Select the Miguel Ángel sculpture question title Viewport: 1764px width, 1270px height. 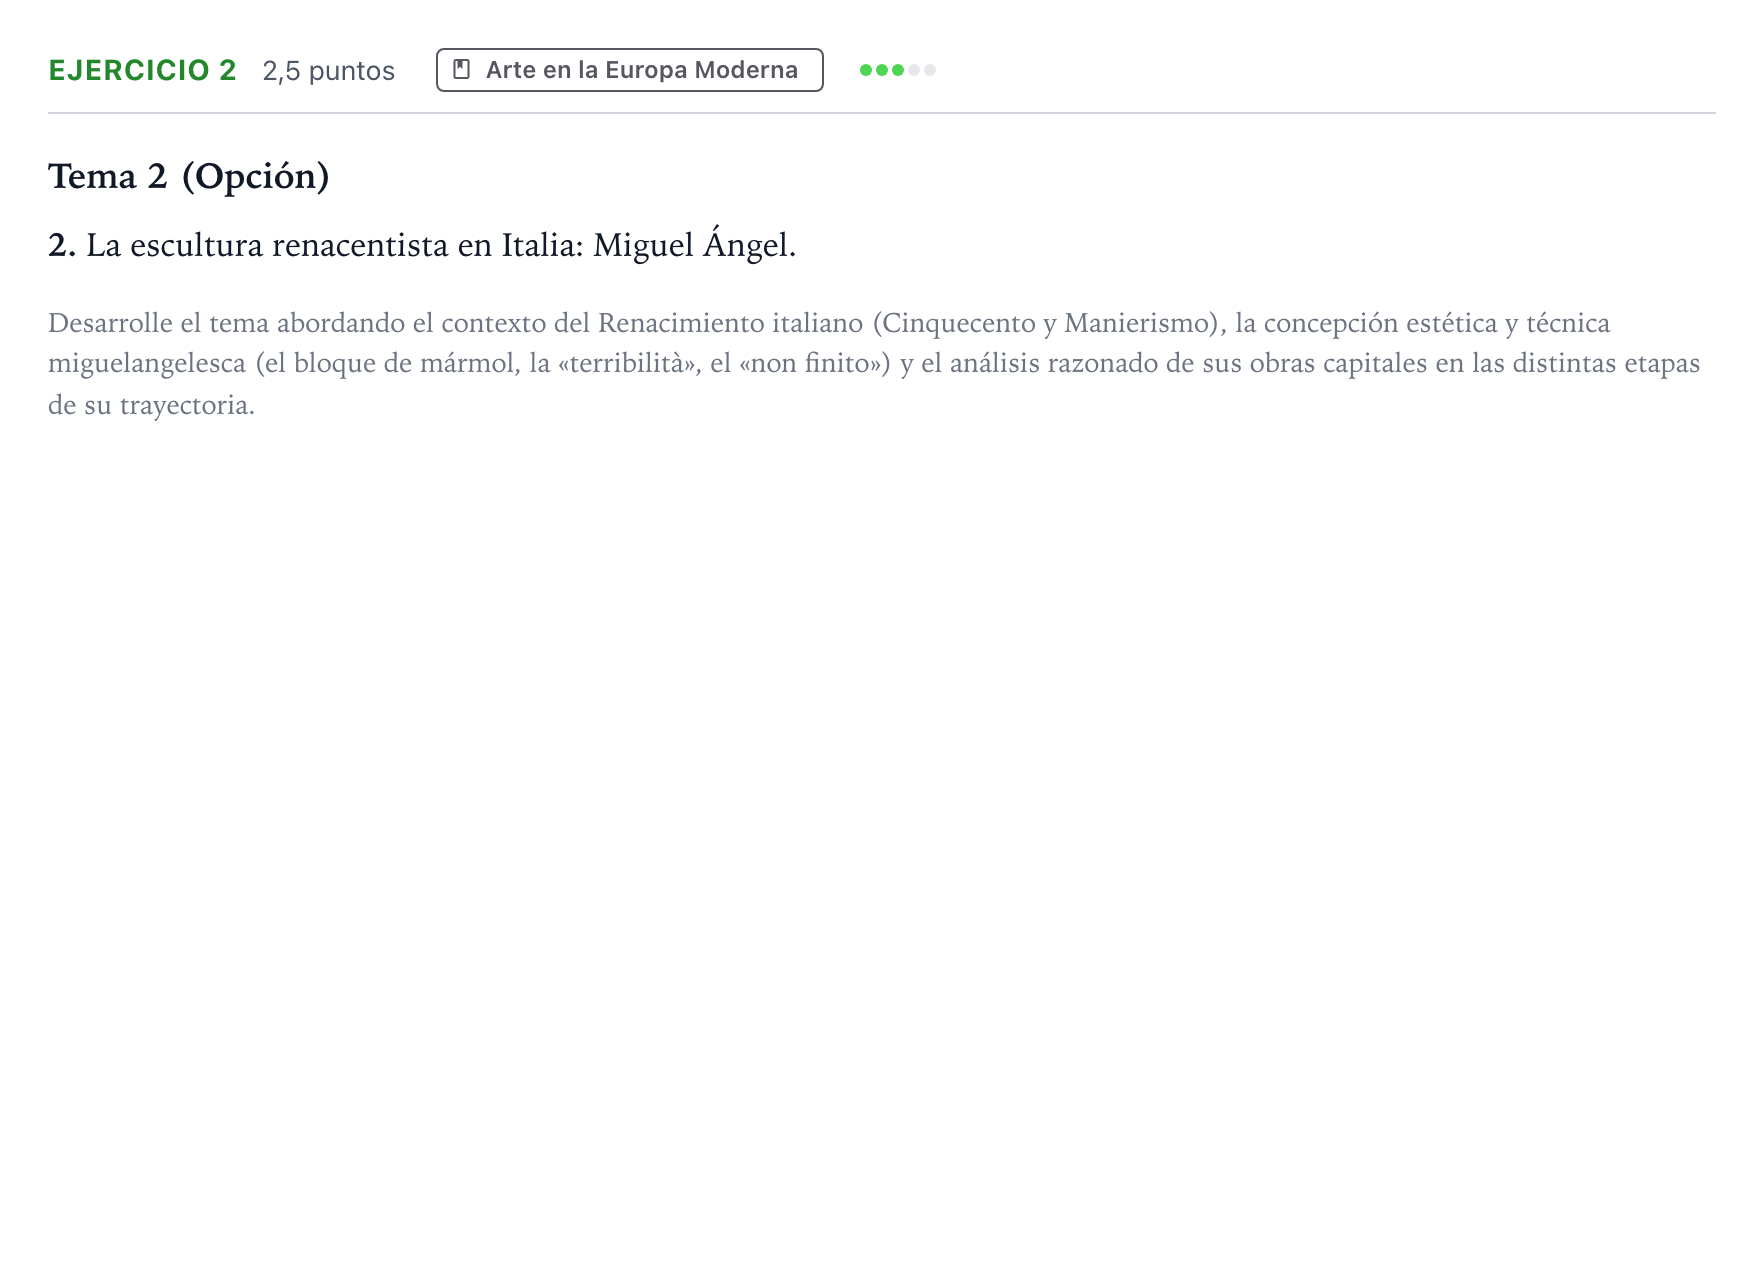(422, 244)
